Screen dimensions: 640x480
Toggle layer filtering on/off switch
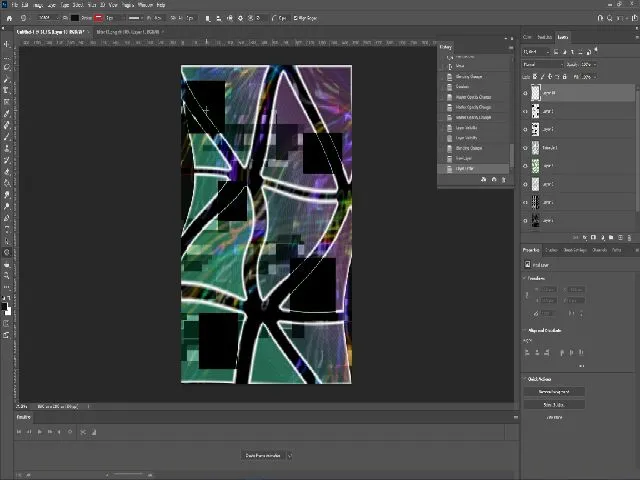[596, 51]
